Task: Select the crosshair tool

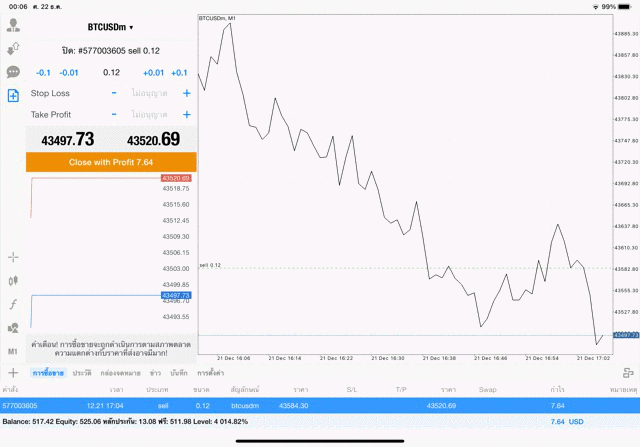Action: 13,257
